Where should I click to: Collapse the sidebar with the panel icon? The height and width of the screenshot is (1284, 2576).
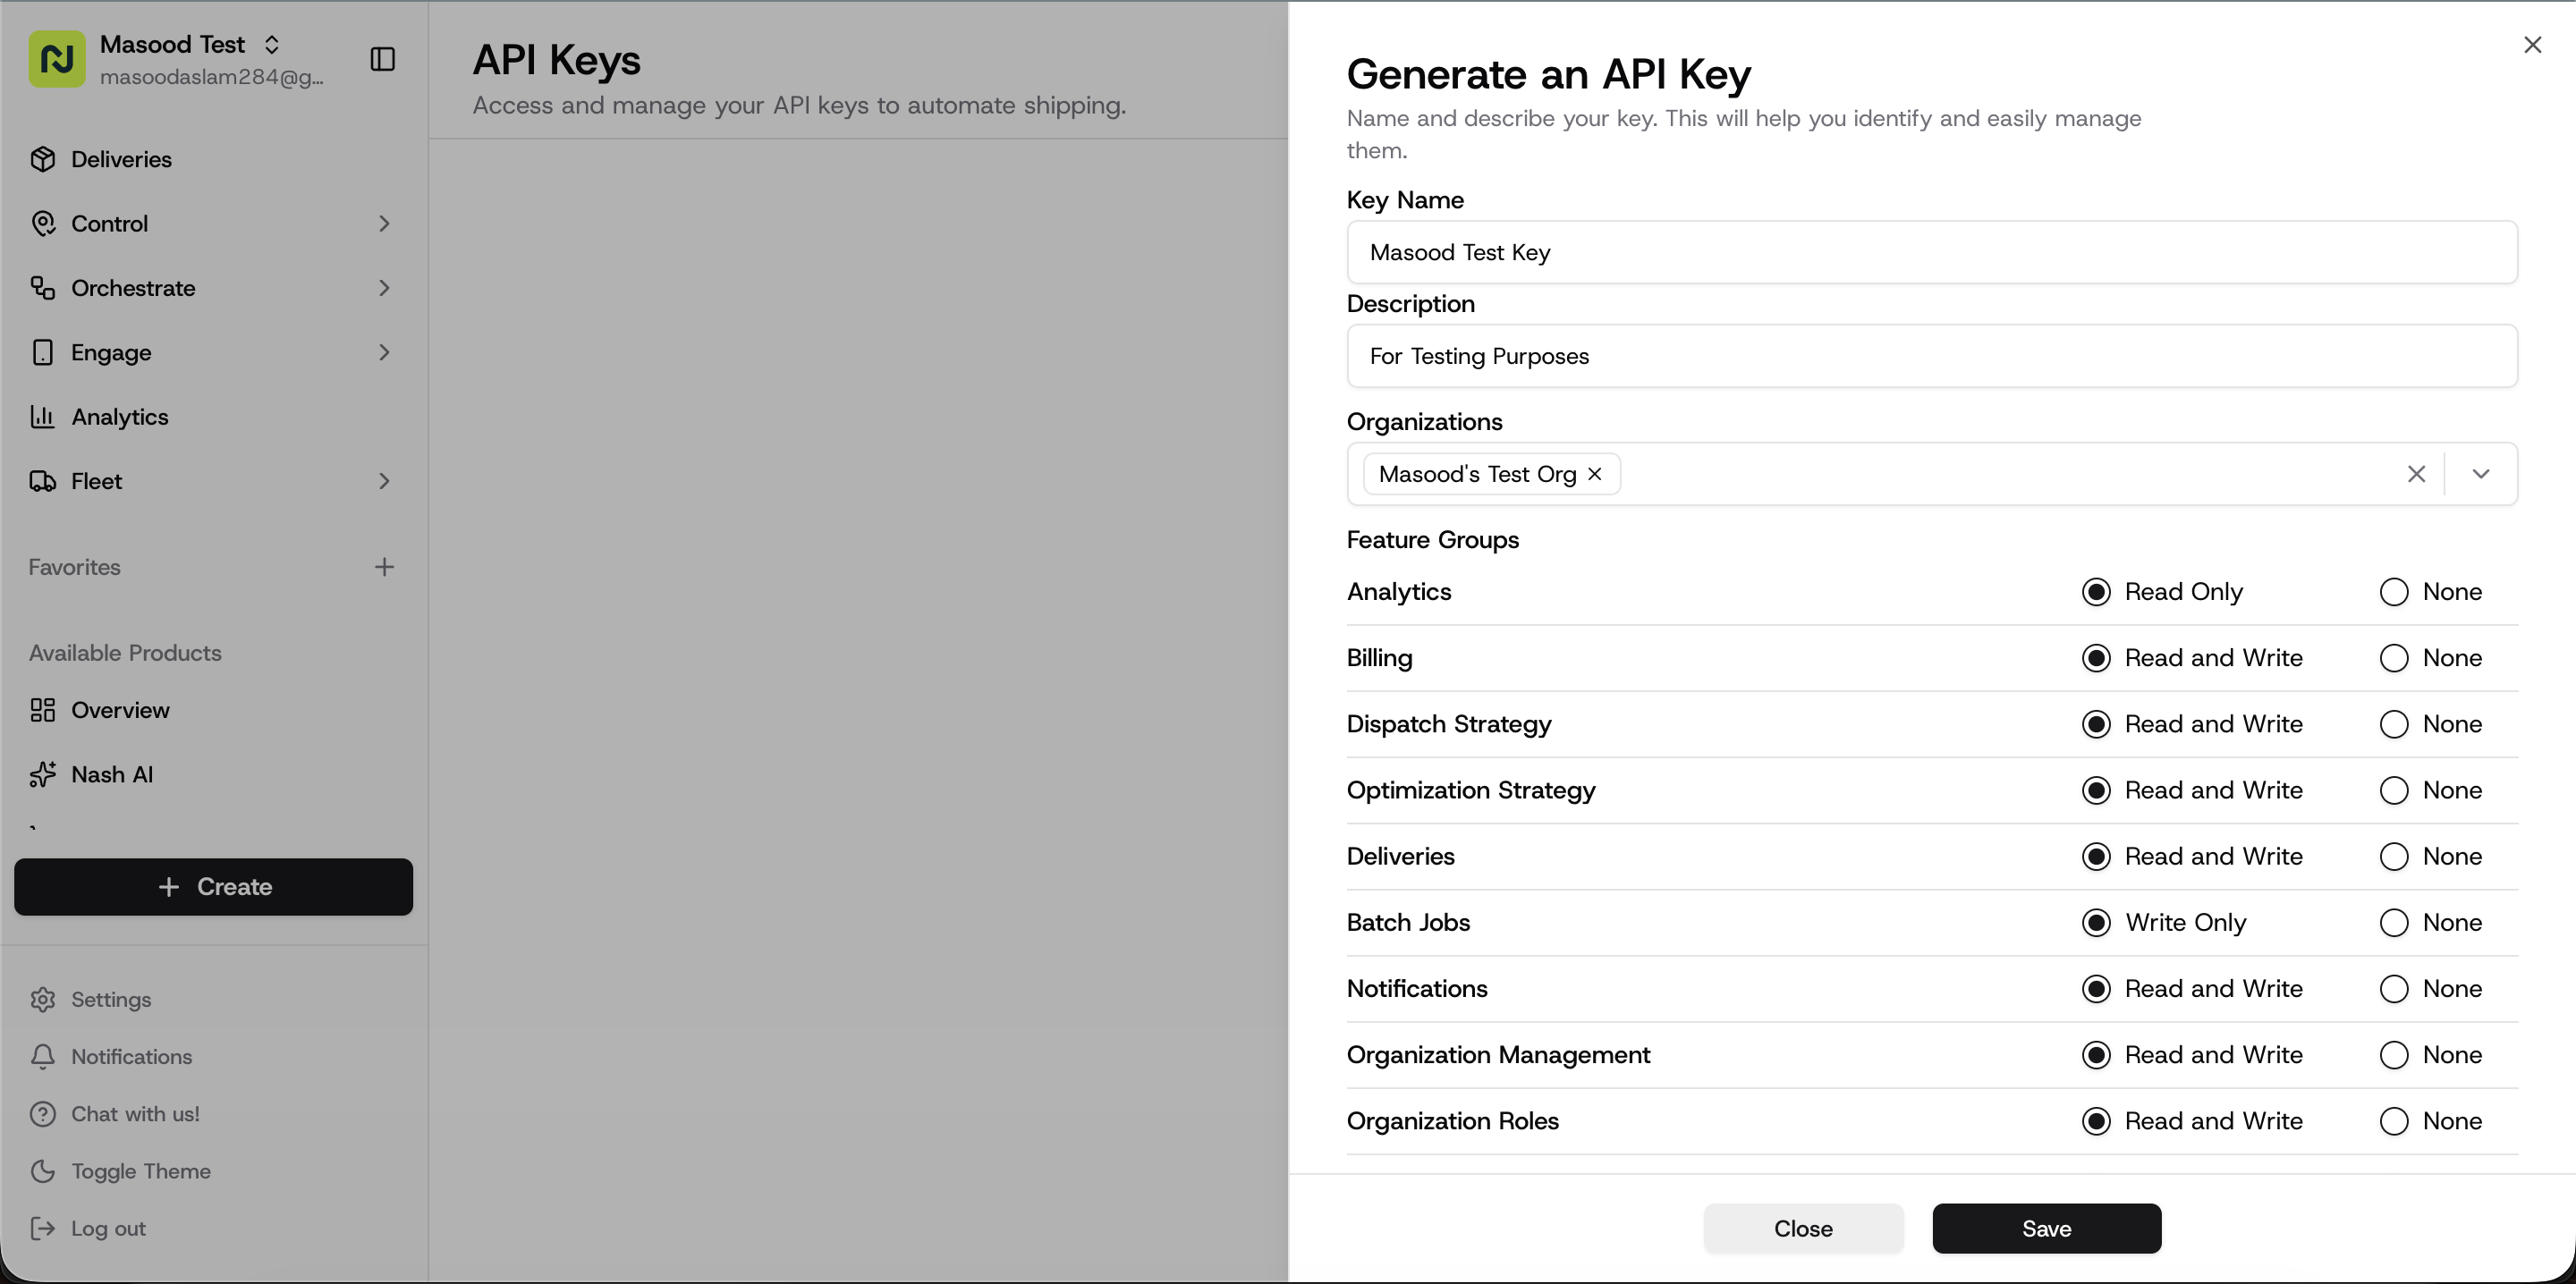point(382,59)
